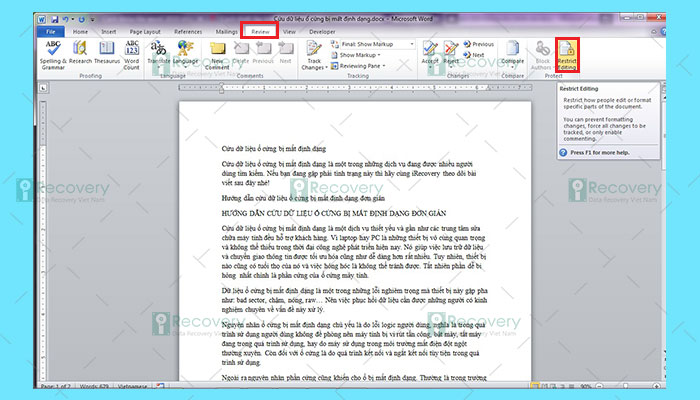Open the proofing Language menu
Screen dimensions: 700x400
coord(185,52)
